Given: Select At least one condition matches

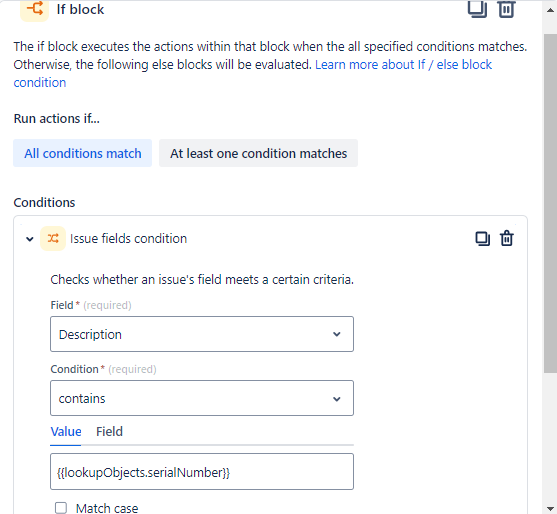Looking at the screenshot, I should pyautogui.click(x=258, y=153).
